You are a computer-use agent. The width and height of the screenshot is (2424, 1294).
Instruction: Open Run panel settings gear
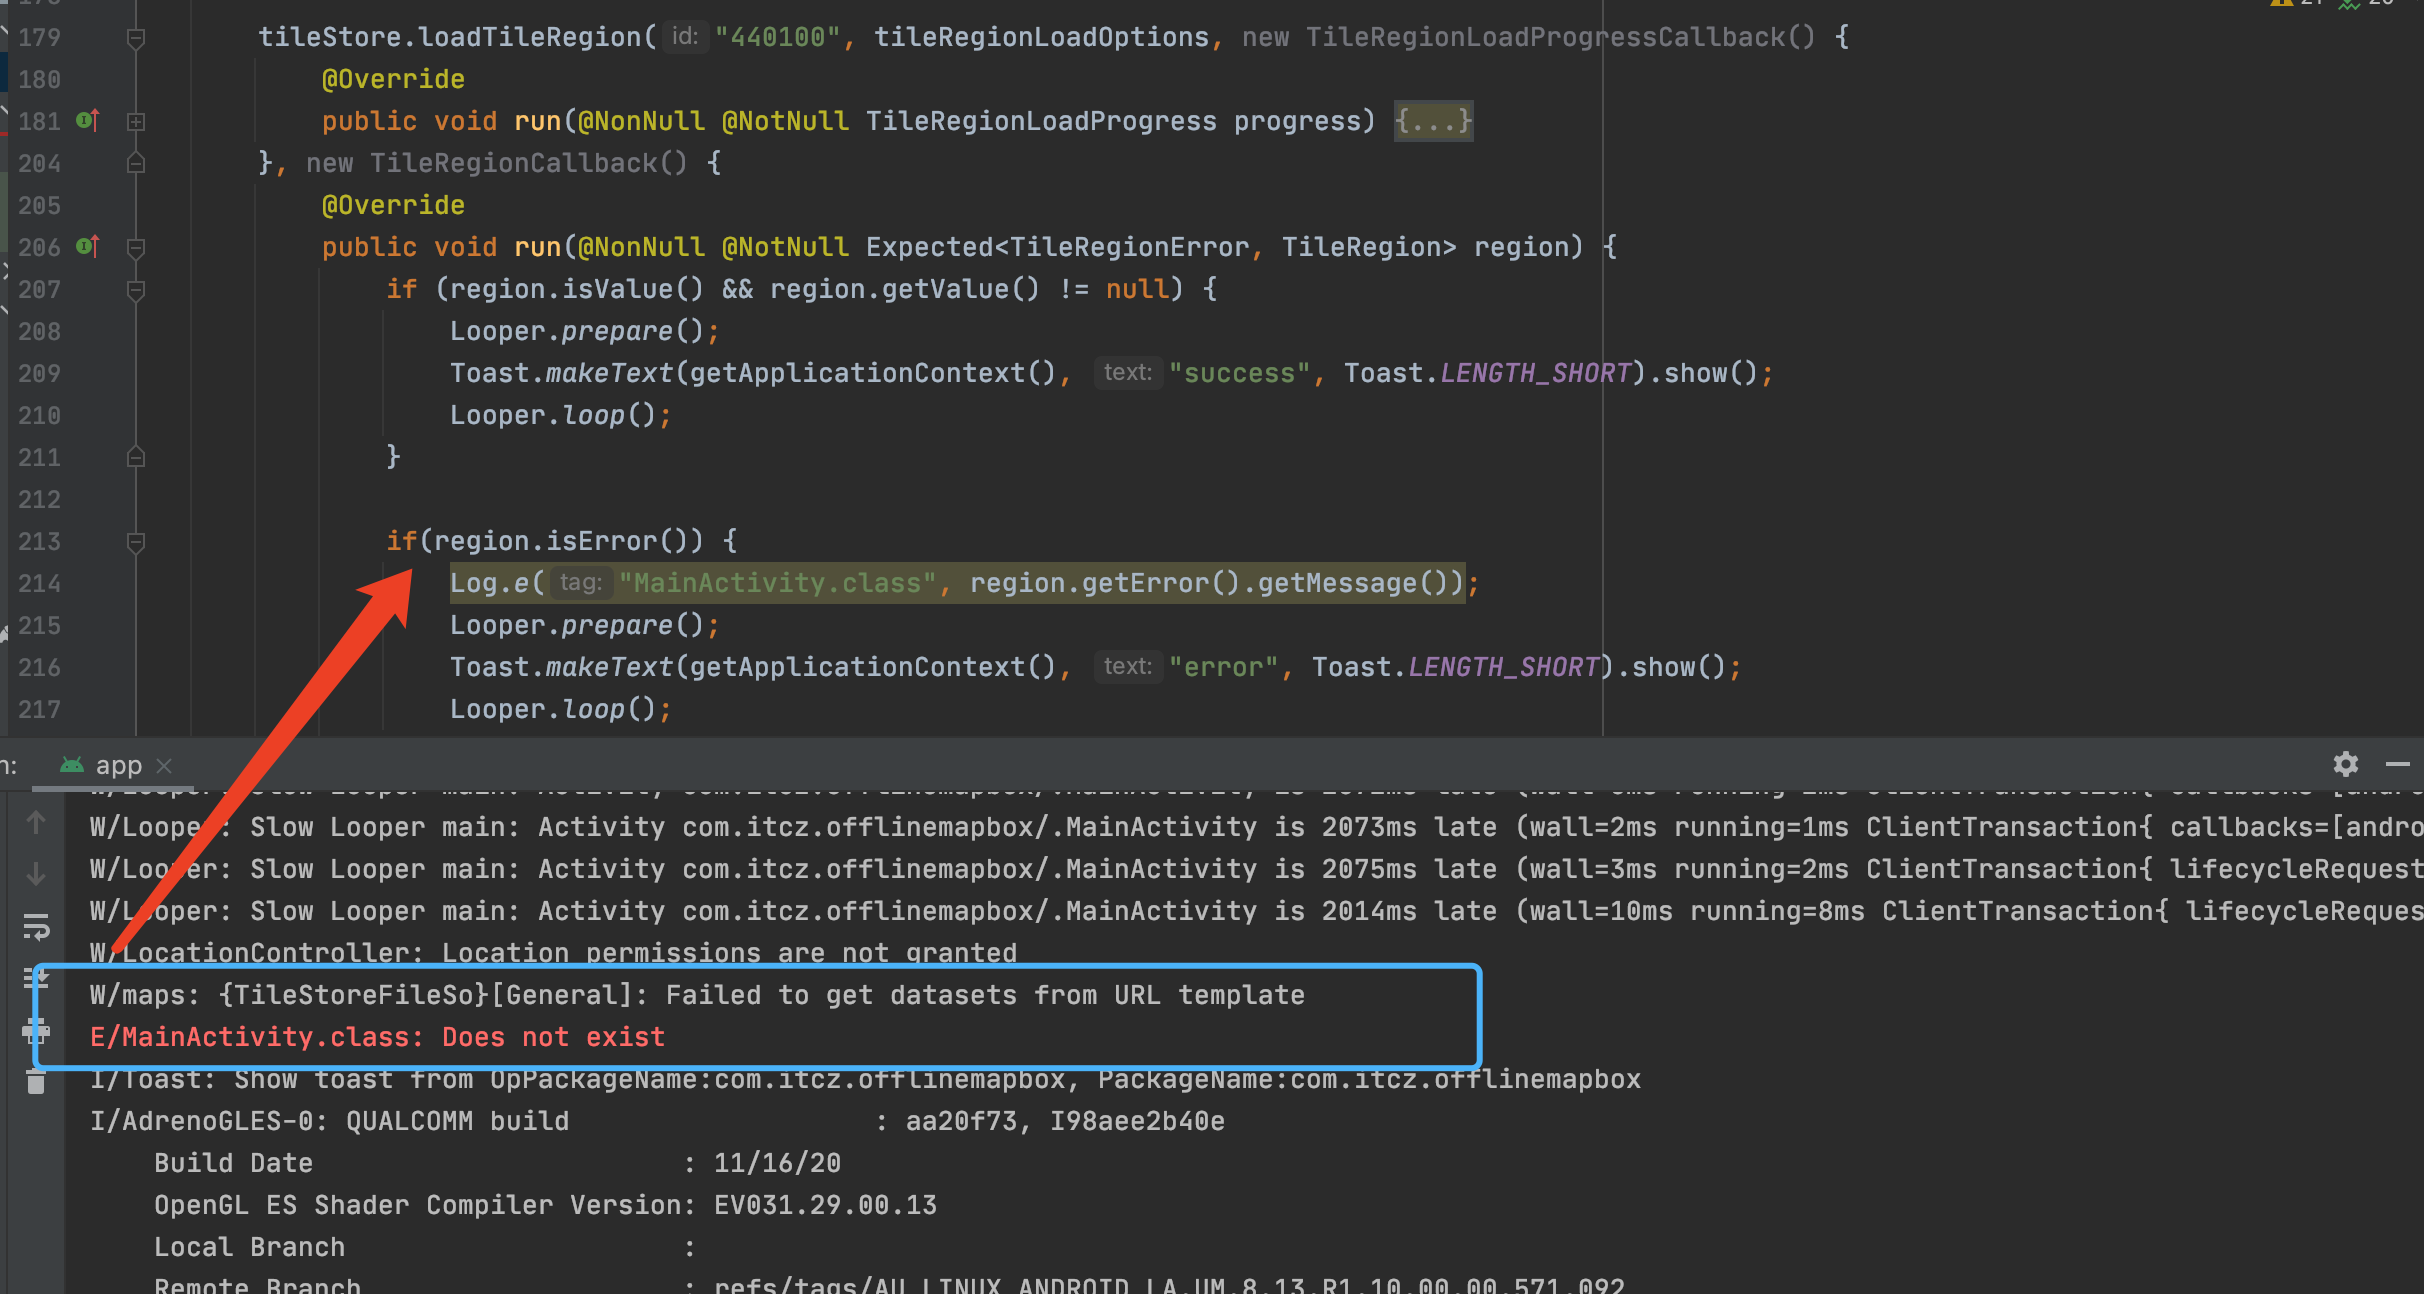click(2345, 765)
